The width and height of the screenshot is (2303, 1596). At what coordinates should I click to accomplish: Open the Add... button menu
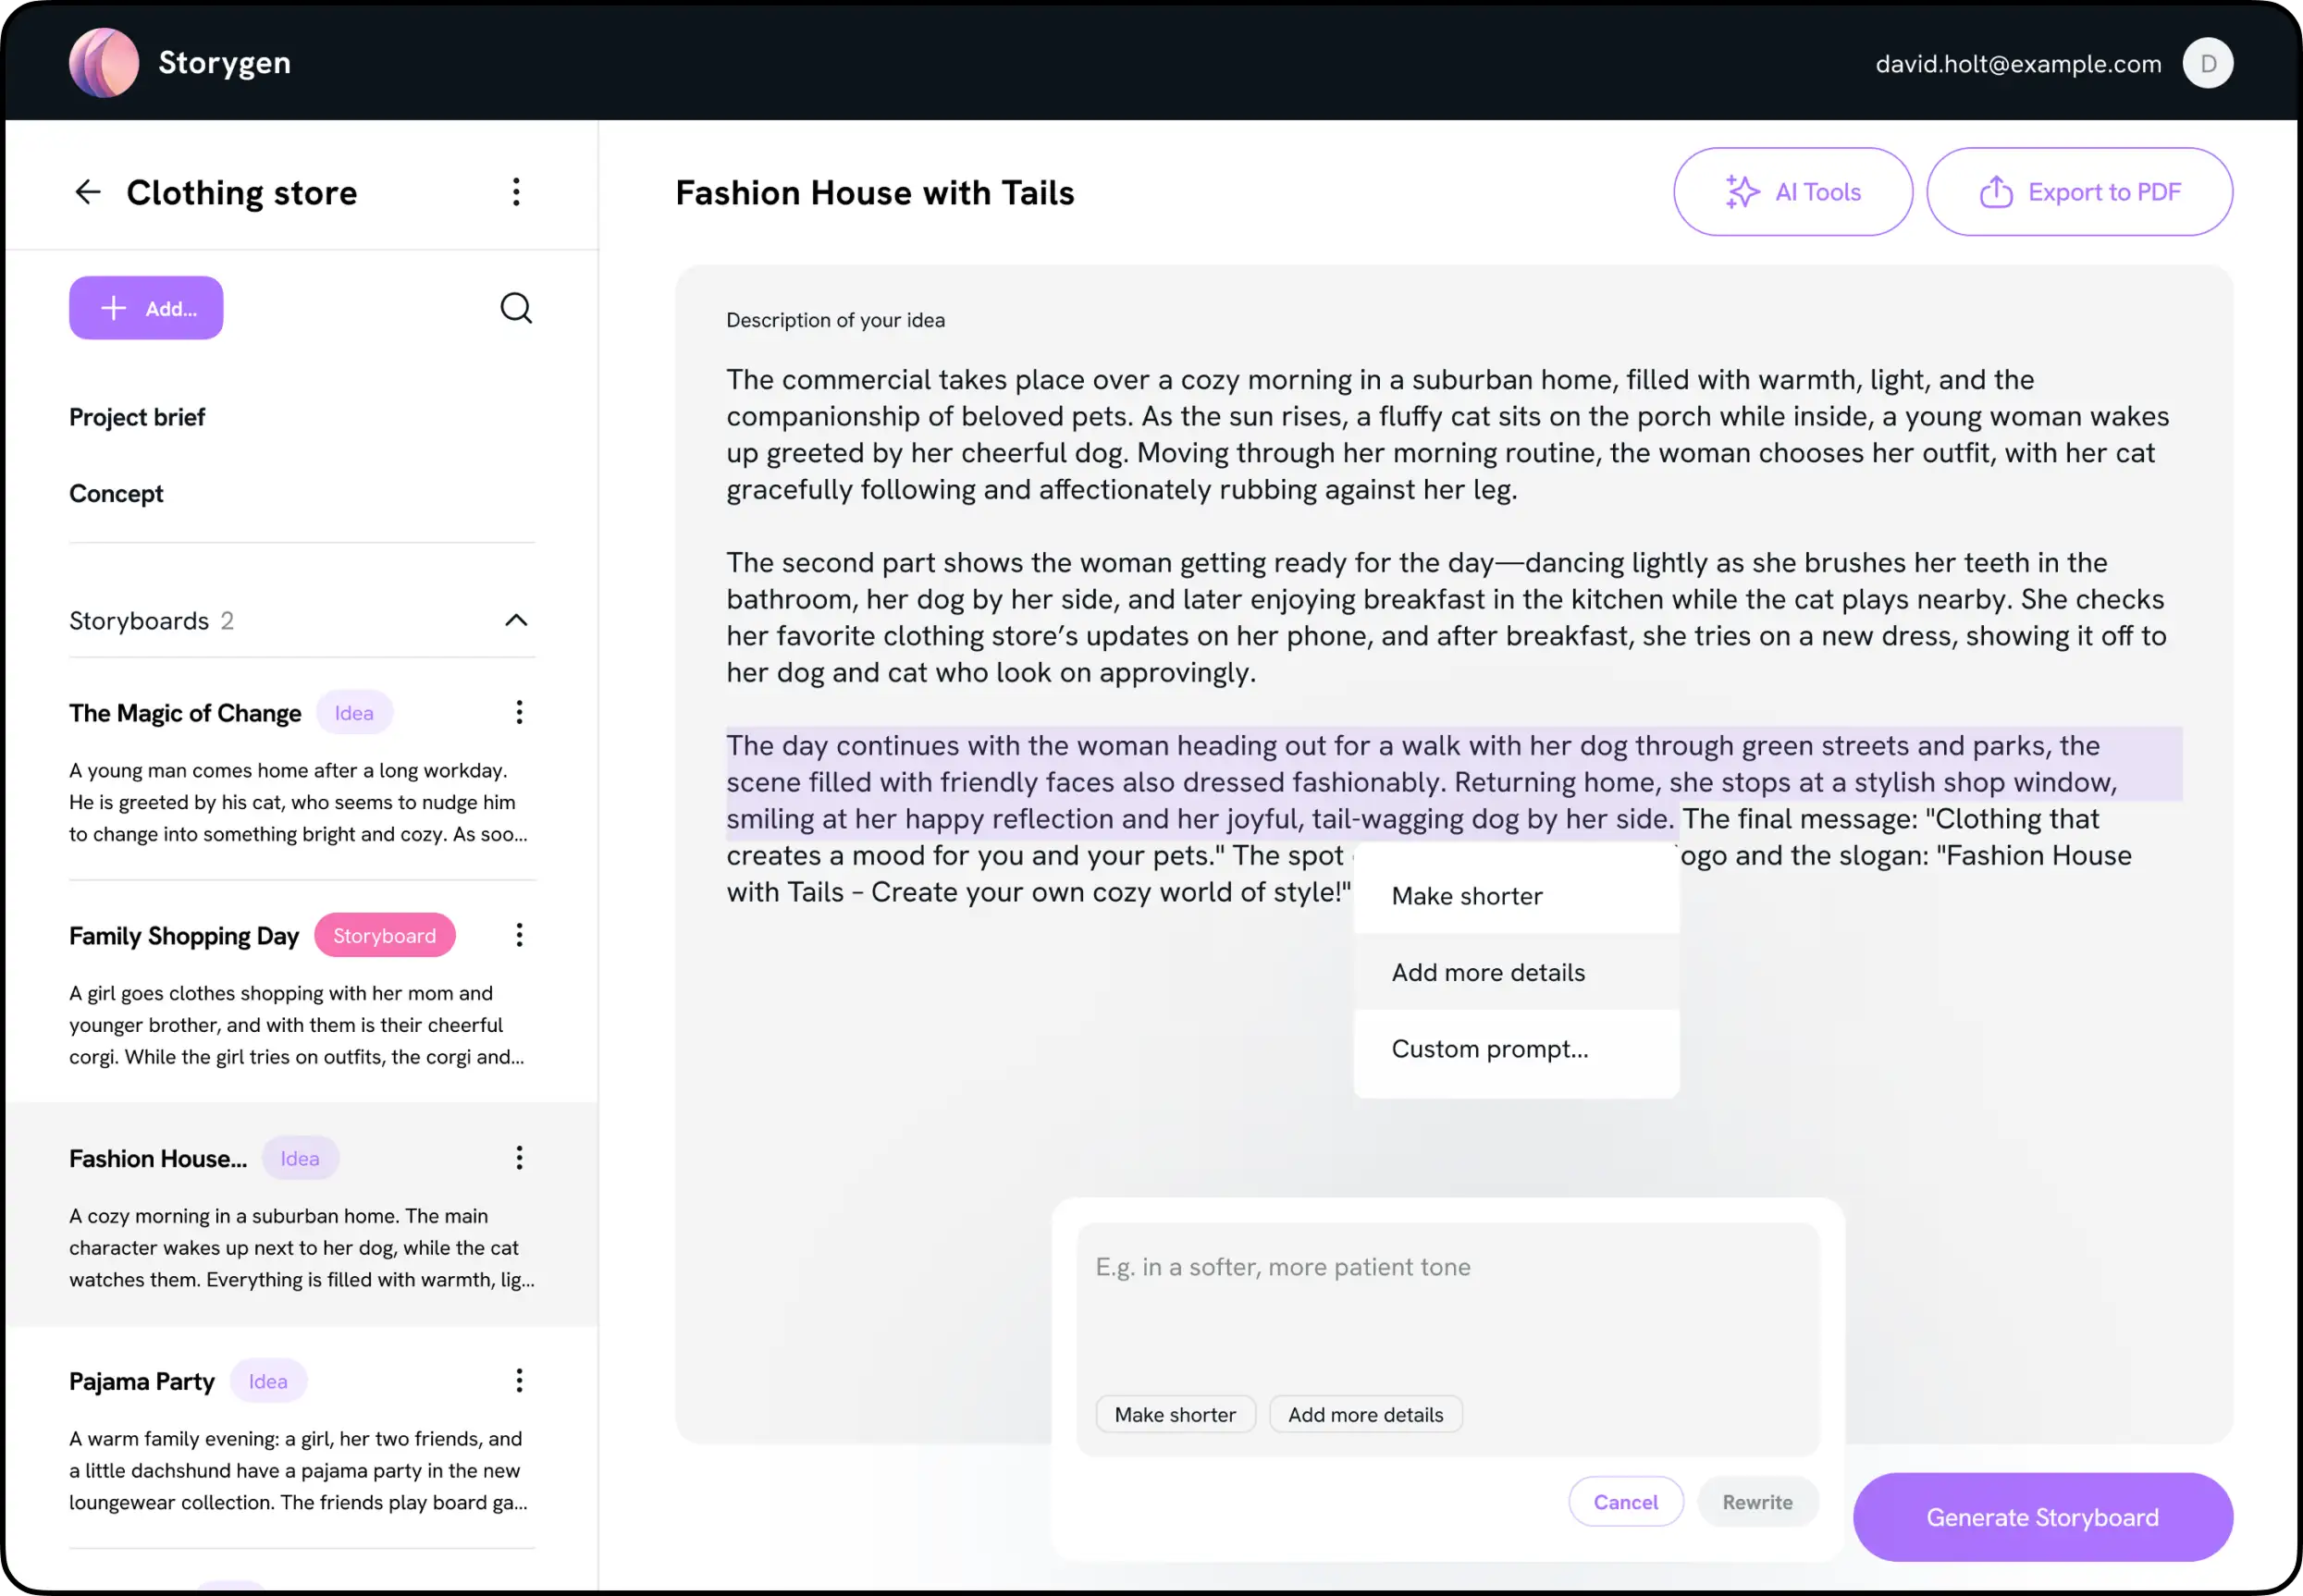point(146,308)
